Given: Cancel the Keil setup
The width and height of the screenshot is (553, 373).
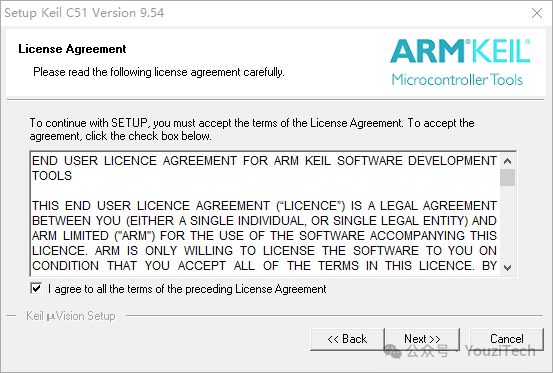Looking at the screenshot, I should pyautogui.click(x=506, y=339).
